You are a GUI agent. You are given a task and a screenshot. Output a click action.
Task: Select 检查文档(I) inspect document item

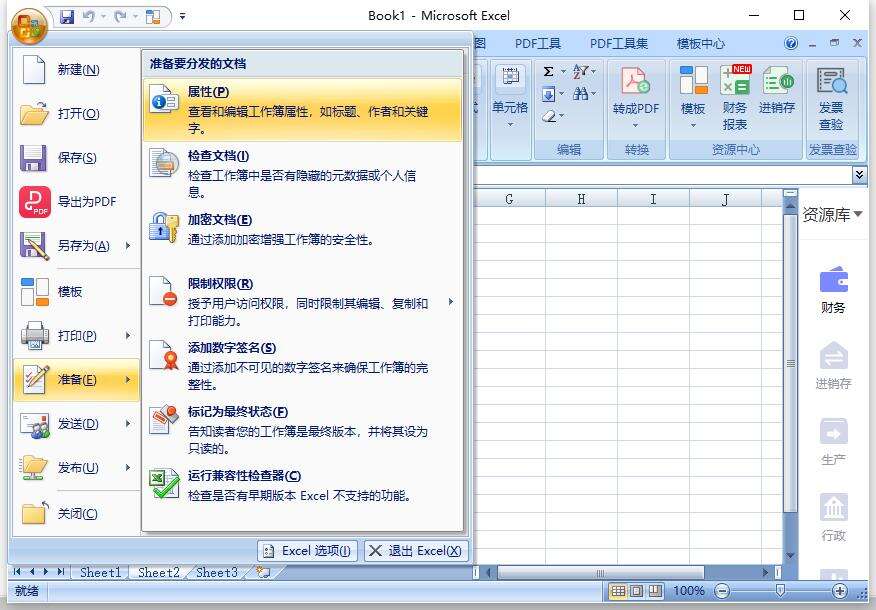(302, 174)
